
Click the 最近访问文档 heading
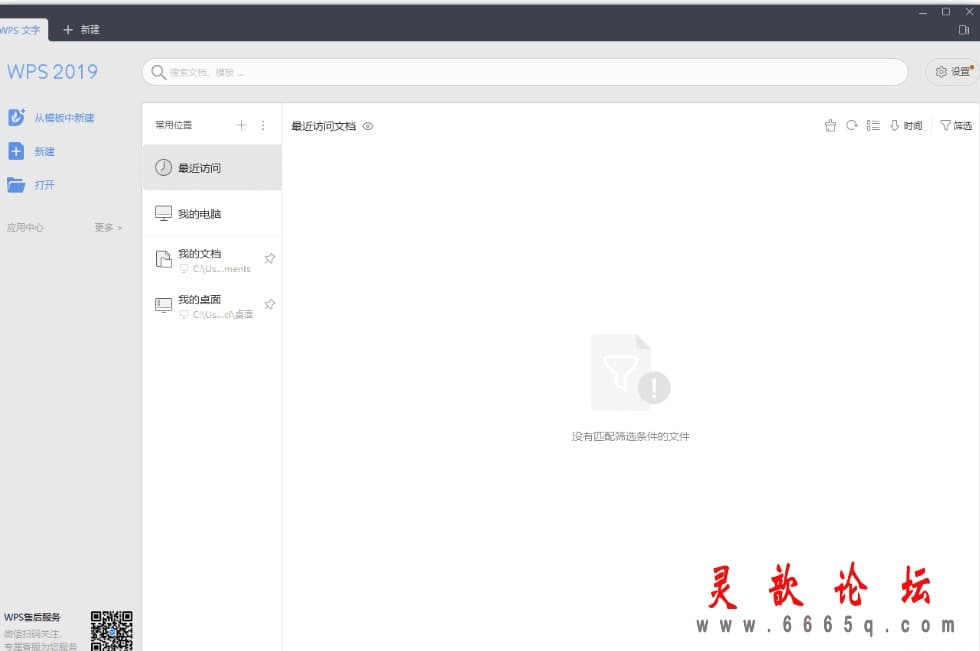323,126
